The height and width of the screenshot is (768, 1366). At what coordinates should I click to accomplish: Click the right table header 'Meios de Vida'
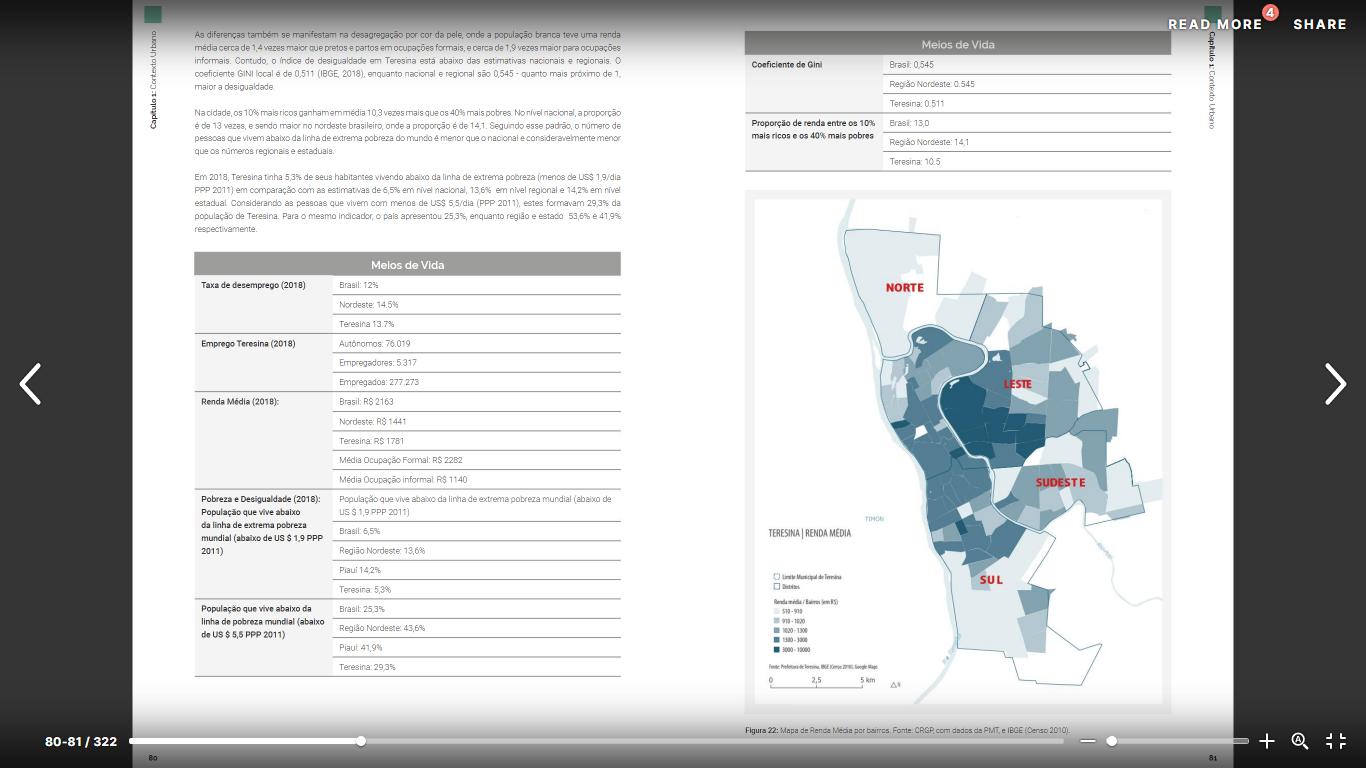[958, 45]
